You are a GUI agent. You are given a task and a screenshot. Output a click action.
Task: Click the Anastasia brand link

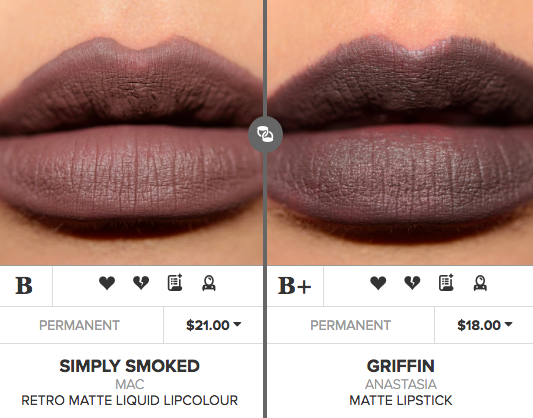click(x=401, y=384)
